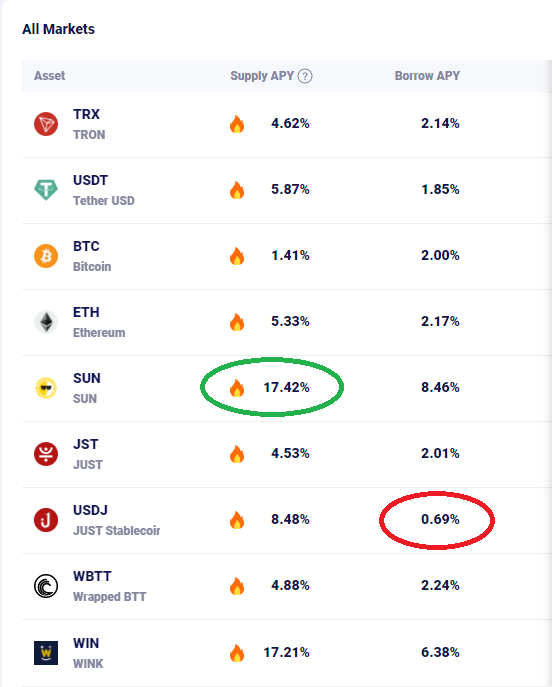Viewport: 552px width, 687px height.
Task: Click the SUN token sunglasses icon
Action: point(46,388)
